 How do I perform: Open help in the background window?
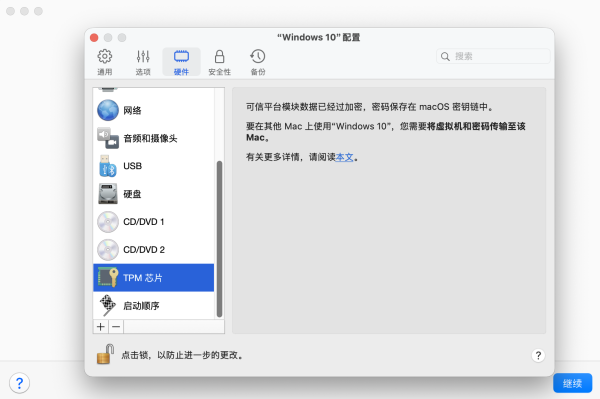20,383
